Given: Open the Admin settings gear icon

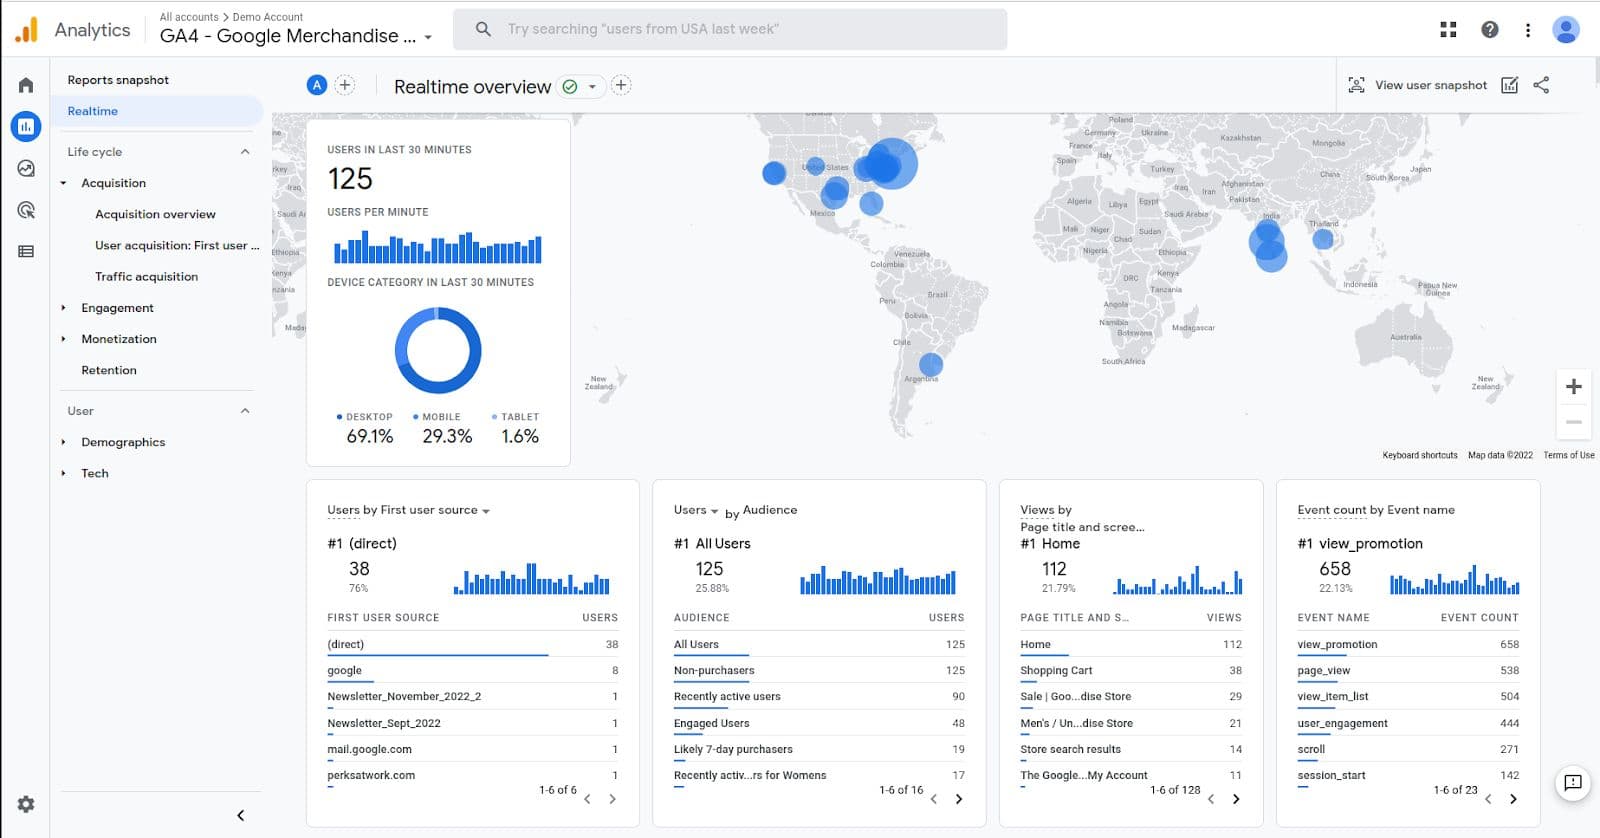Looking at the screenshot, I should click(x=26, y=804).
